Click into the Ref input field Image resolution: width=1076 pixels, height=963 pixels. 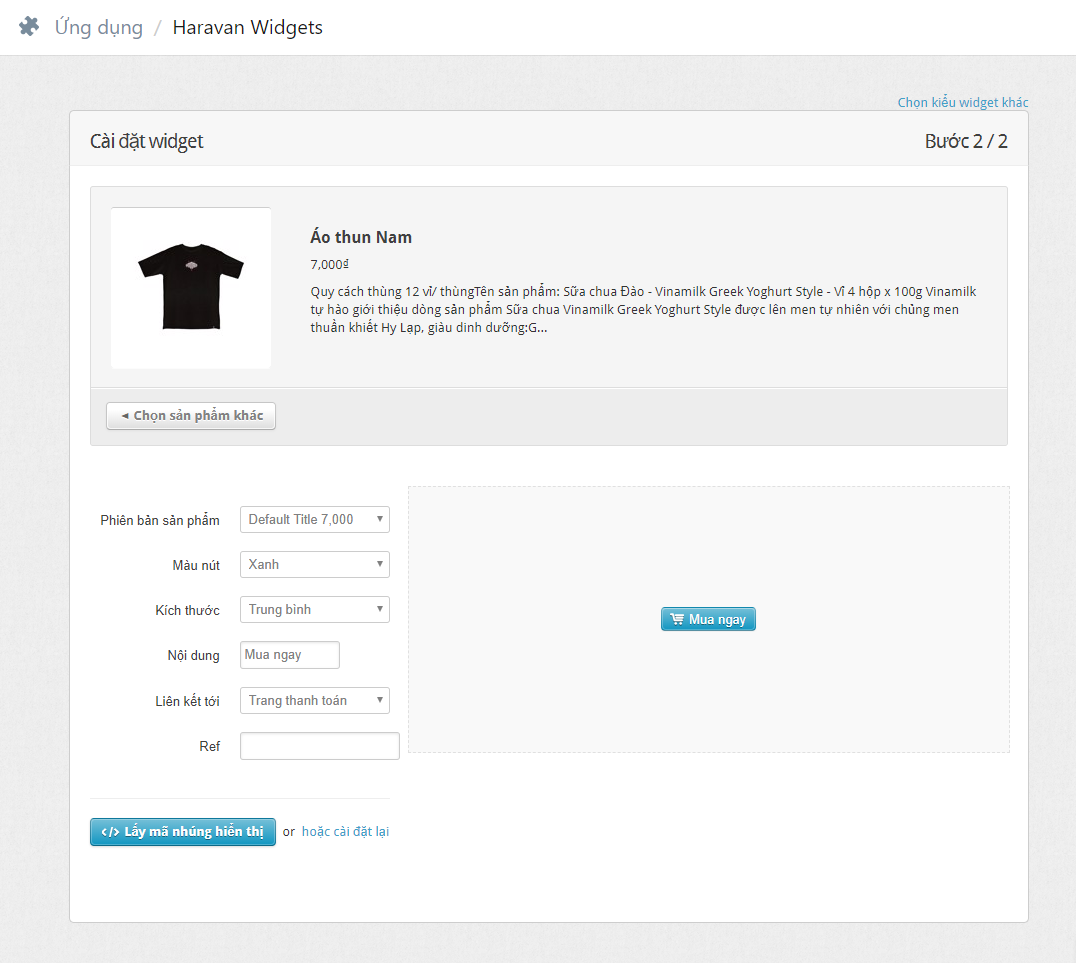click(319, 746)
